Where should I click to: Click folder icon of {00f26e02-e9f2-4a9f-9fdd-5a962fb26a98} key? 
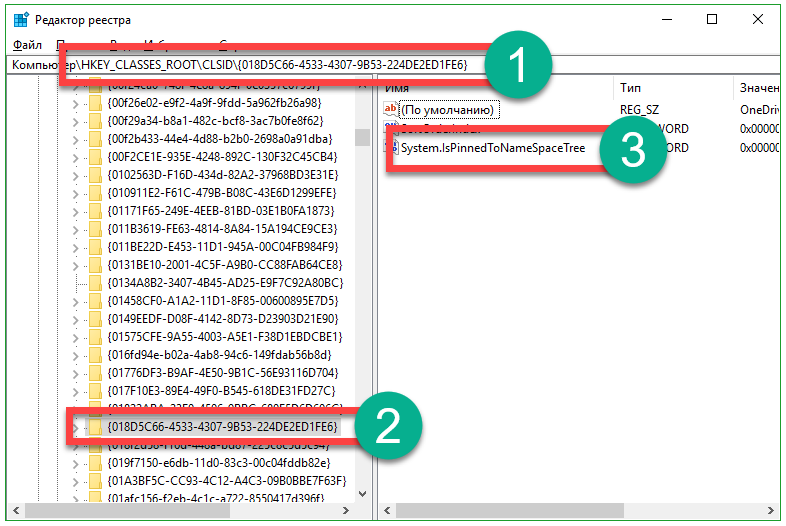tap(95, 102)
